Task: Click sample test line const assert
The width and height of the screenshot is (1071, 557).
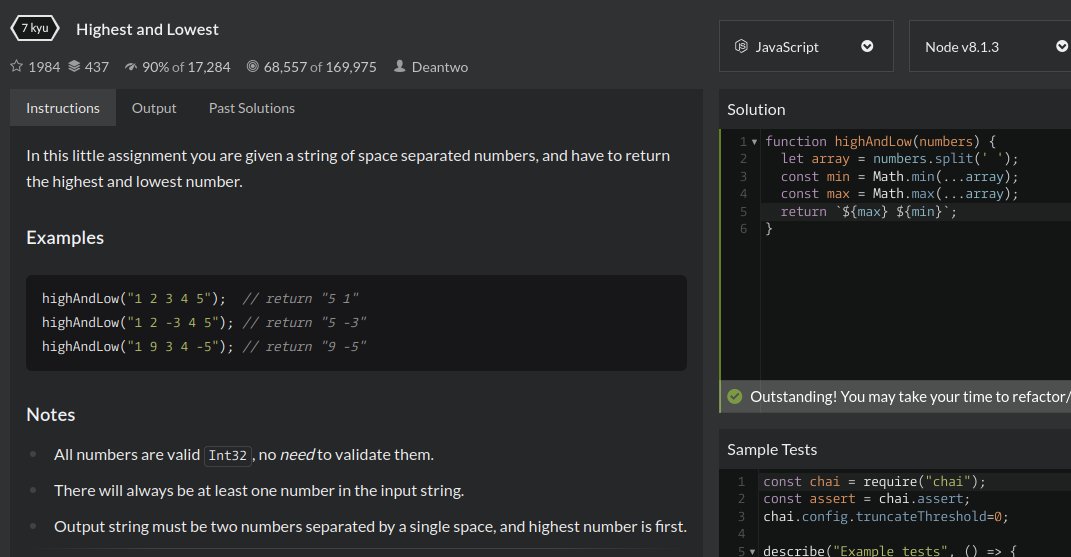Action: coord(867,499)
